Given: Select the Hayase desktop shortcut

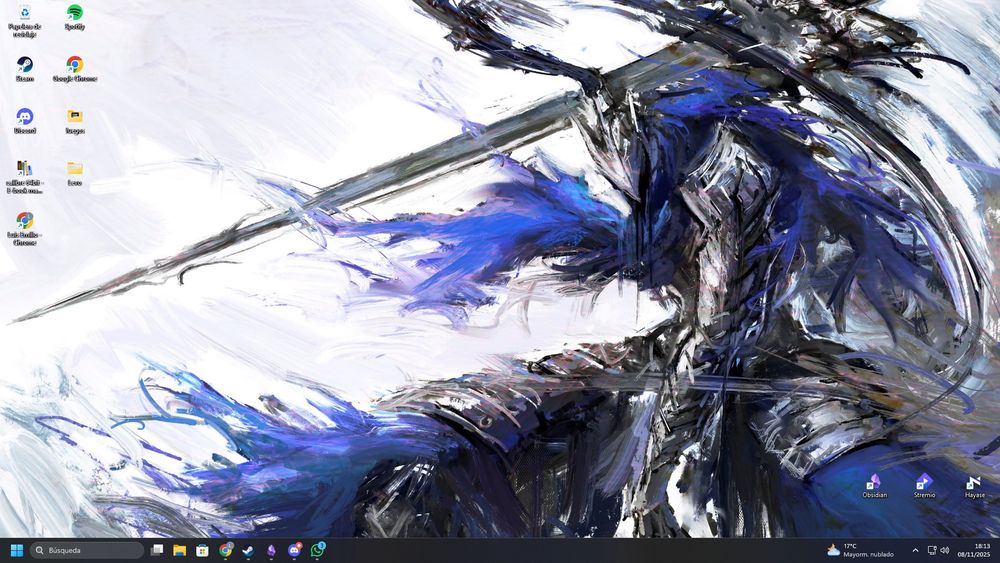Looking at the screenshot, I should (974, 486).
